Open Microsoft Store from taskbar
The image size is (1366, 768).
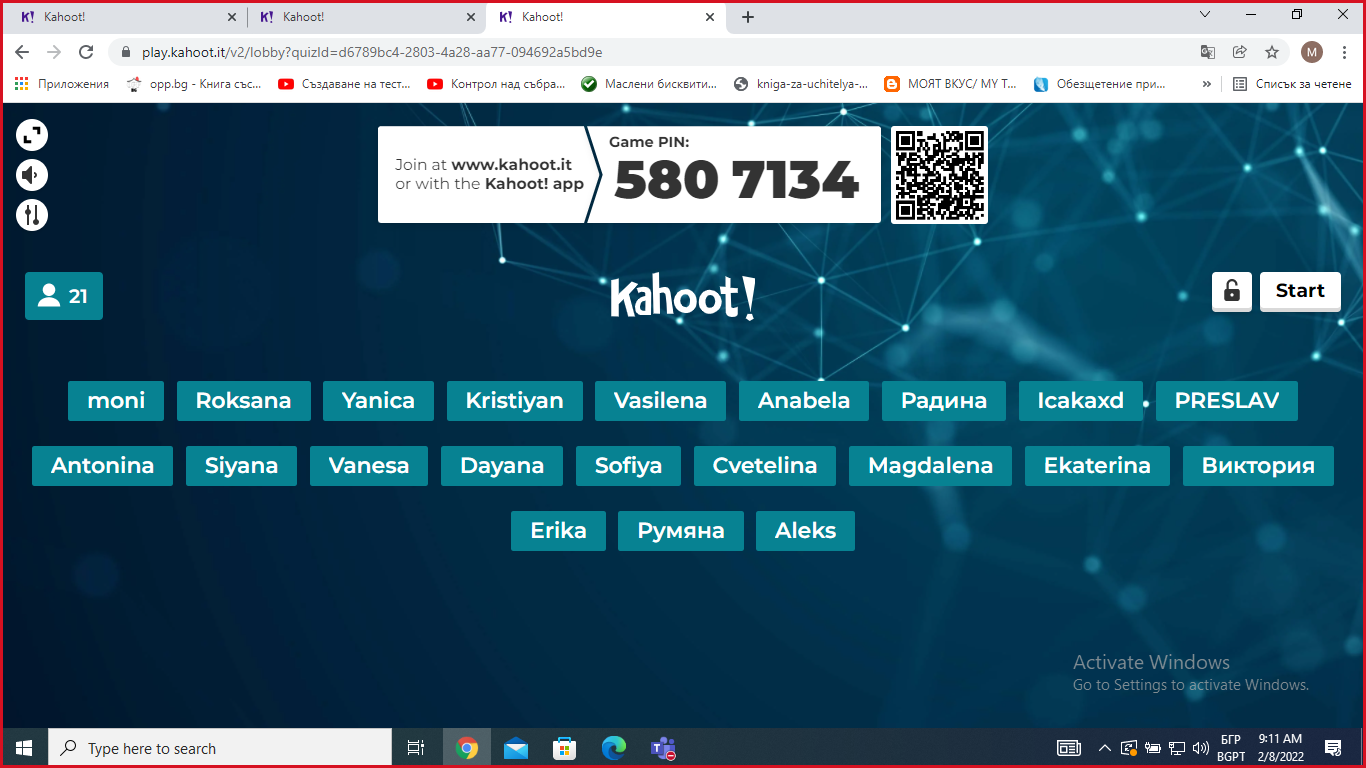564,748
